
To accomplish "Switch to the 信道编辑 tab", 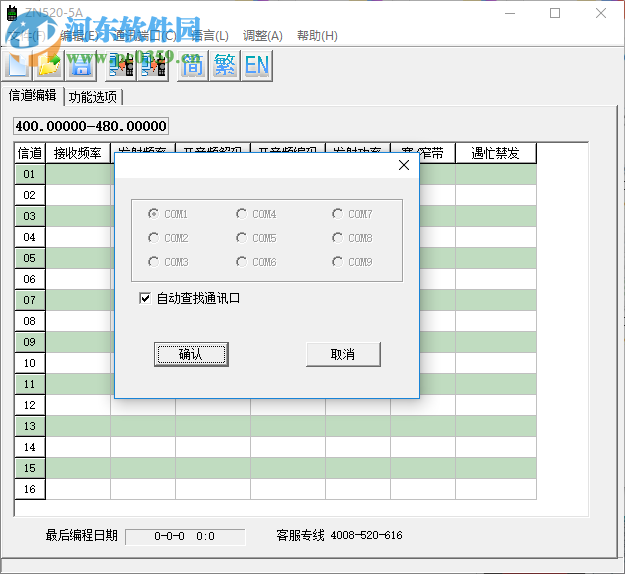I will [x=33, y=96].
